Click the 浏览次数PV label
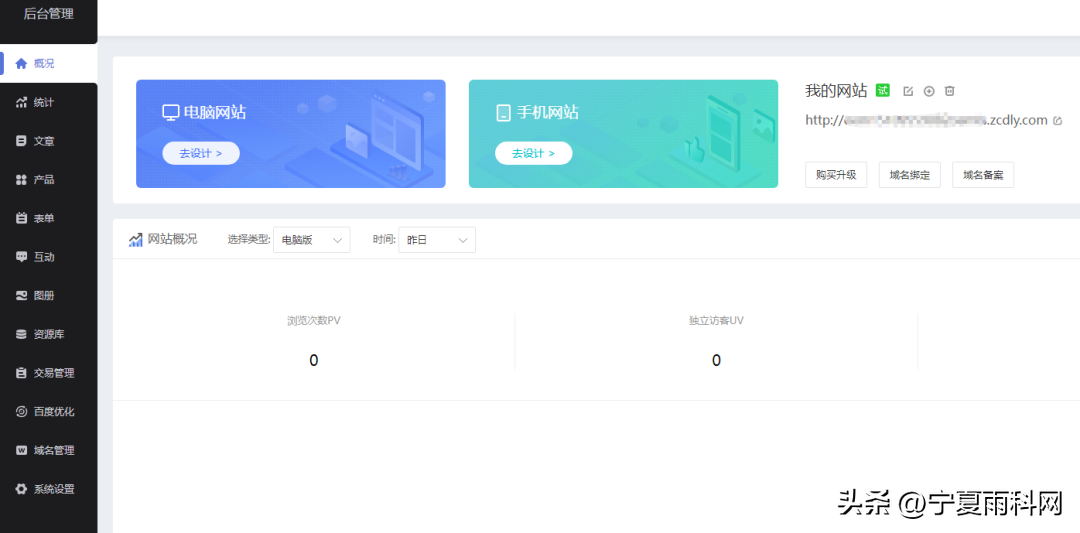Image resolution: width=1080 pixels, height=533 pixels. pos(313,321)
